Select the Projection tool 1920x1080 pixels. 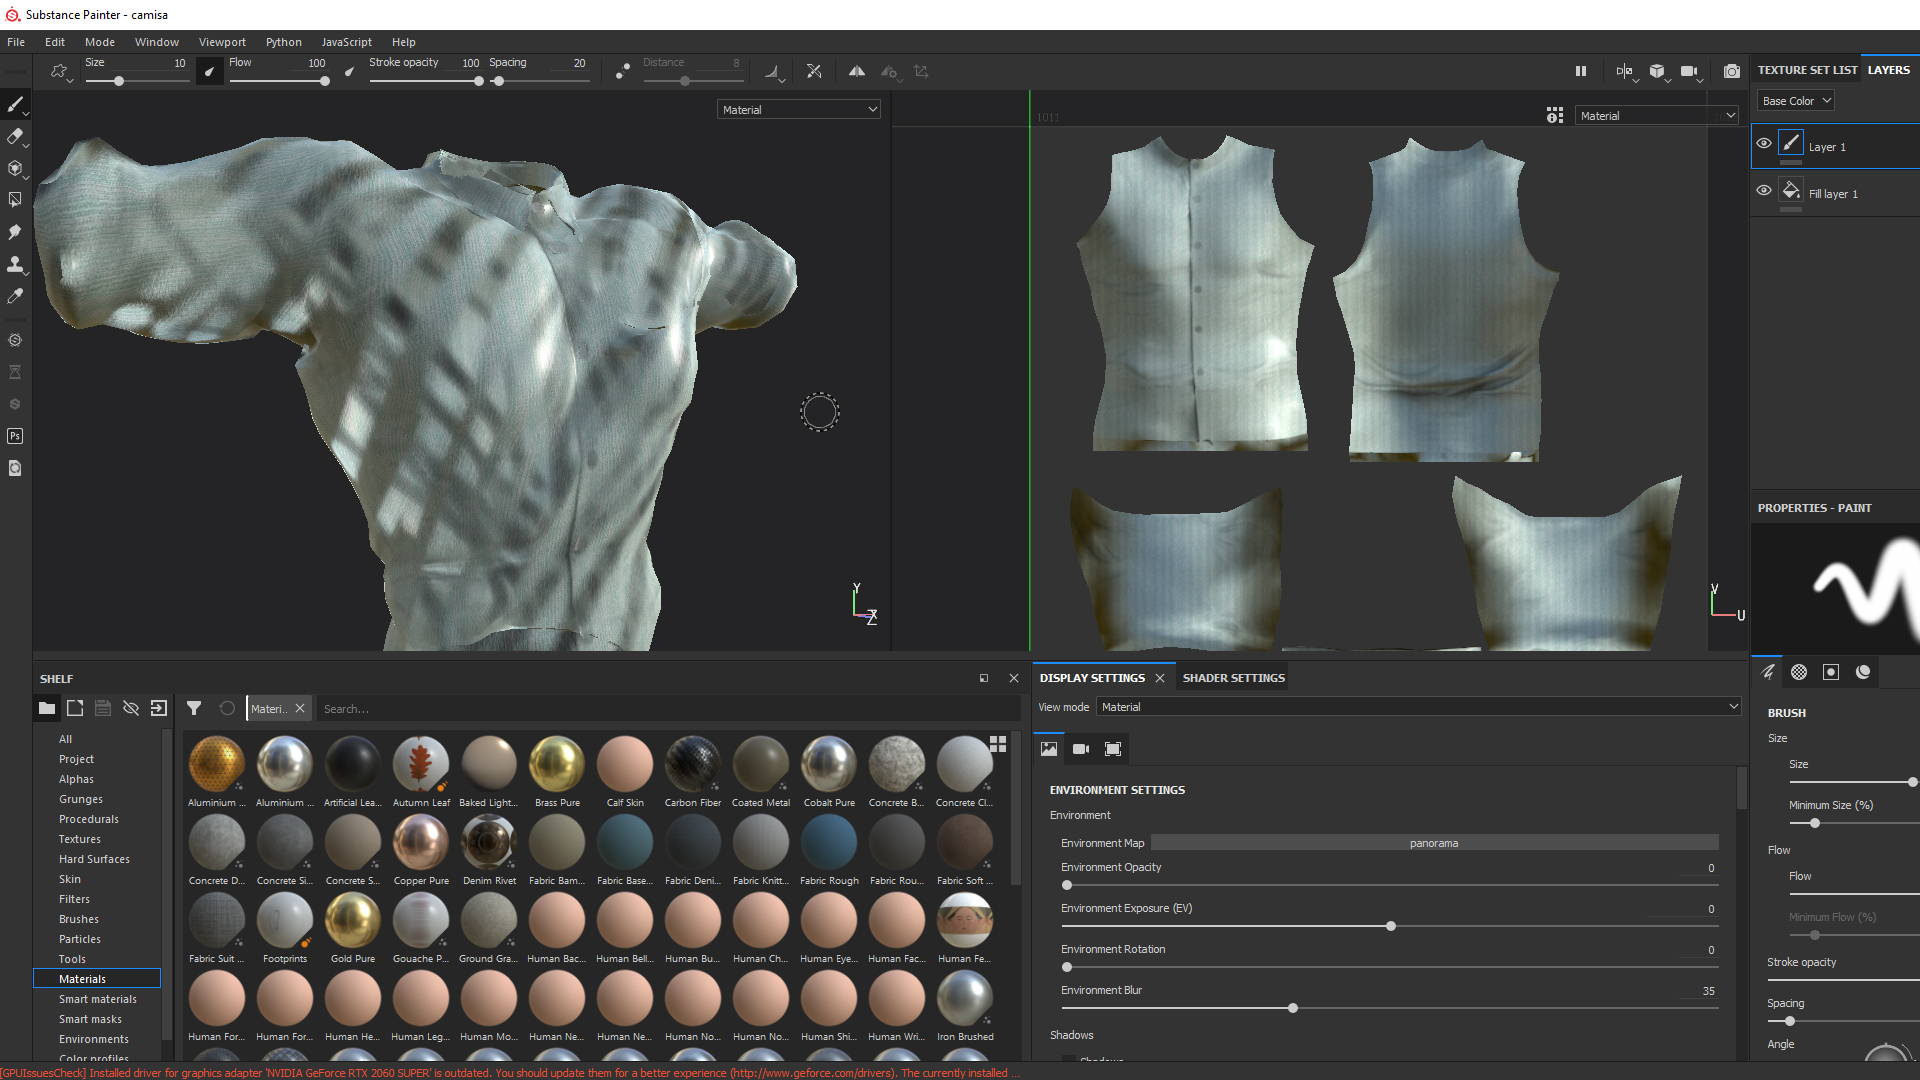tap(15, 168)
